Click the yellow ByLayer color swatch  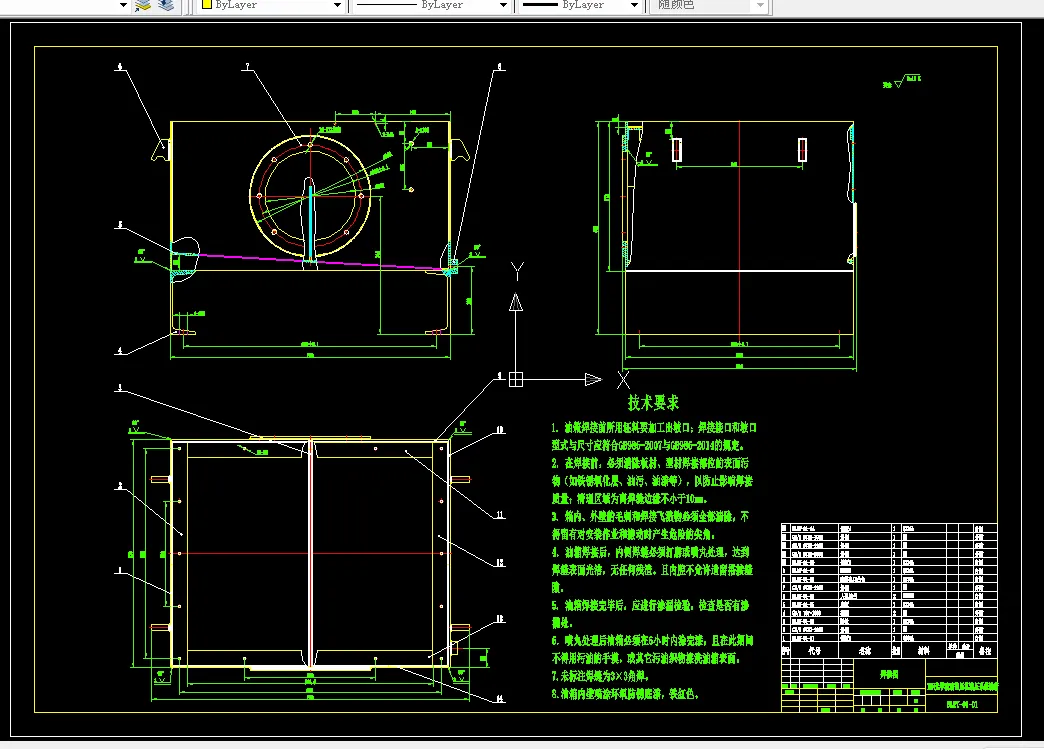pyautogui.click(x=206, y=5)
